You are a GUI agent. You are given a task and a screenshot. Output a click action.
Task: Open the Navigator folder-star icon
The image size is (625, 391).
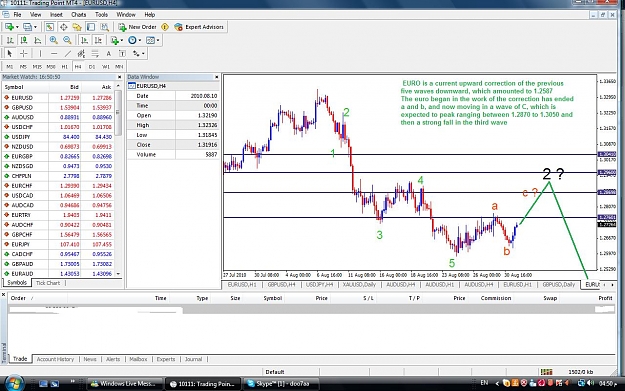[x=77, y=27]
